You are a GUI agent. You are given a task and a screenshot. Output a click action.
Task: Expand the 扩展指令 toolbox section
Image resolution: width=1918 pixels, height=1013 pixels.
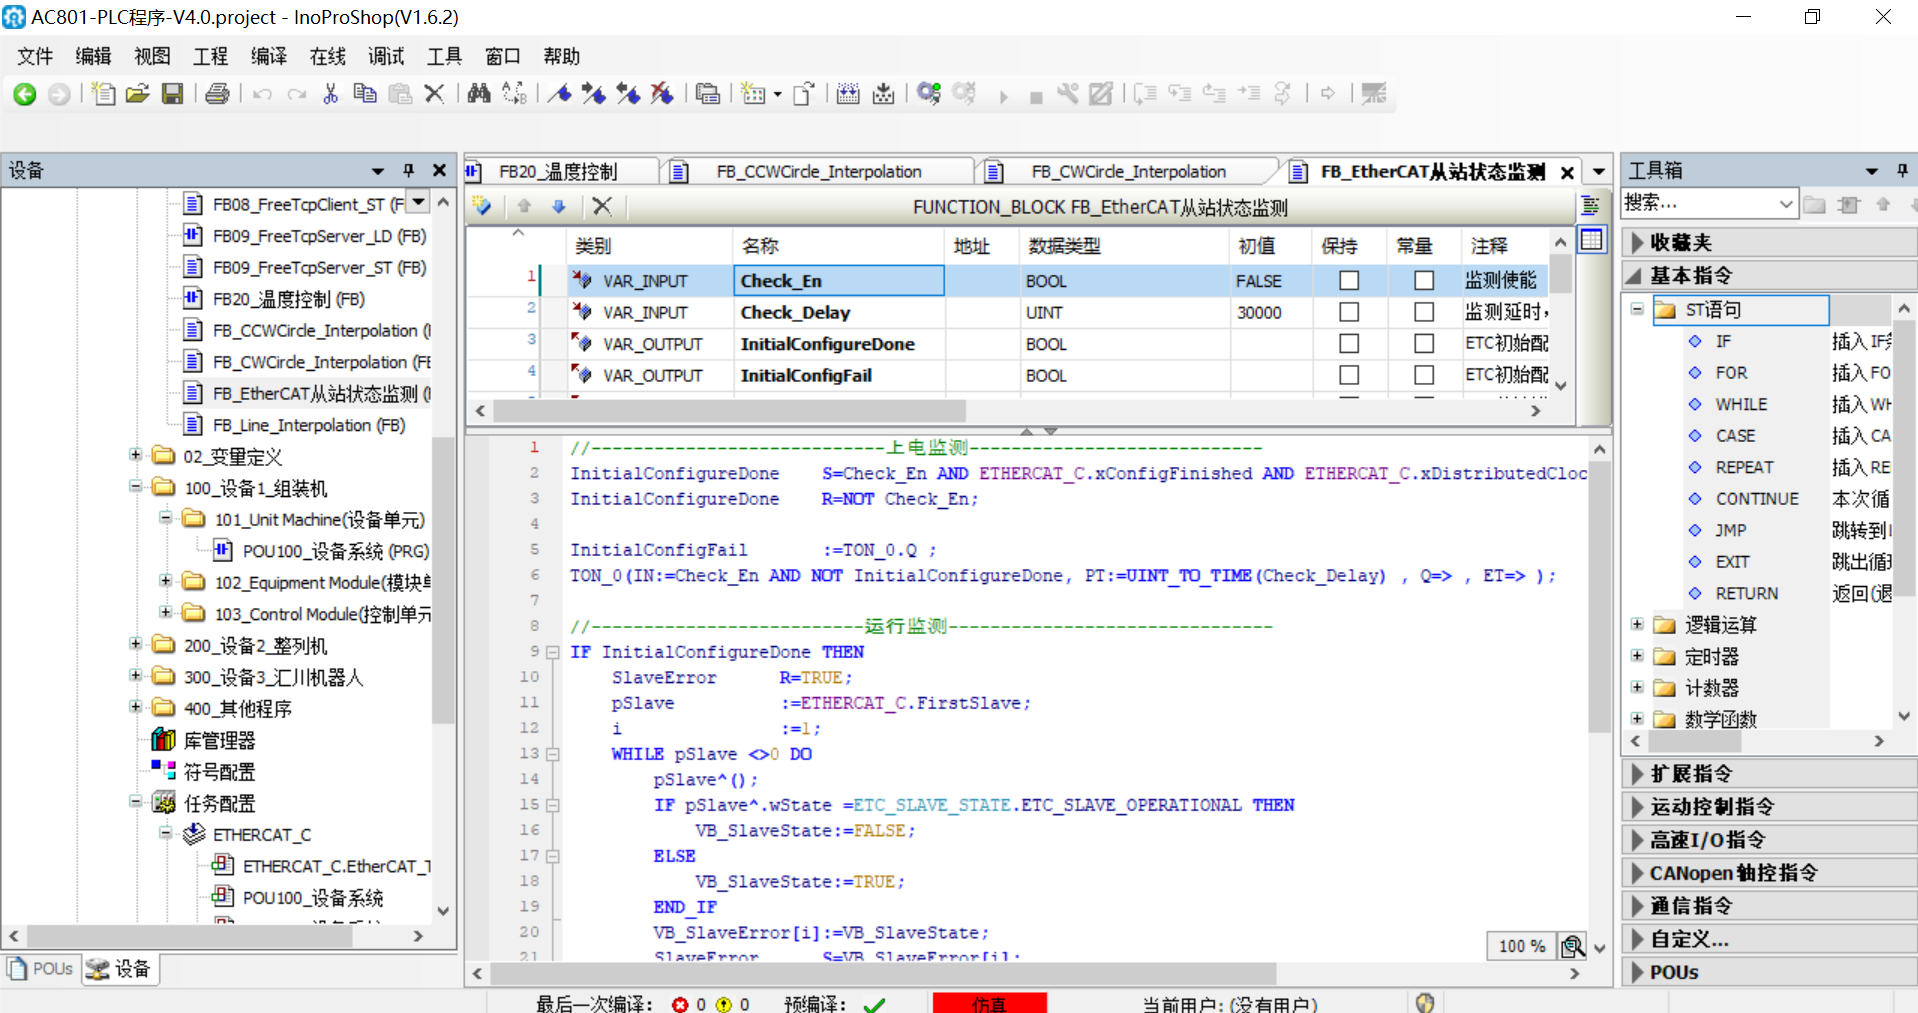1637,774
